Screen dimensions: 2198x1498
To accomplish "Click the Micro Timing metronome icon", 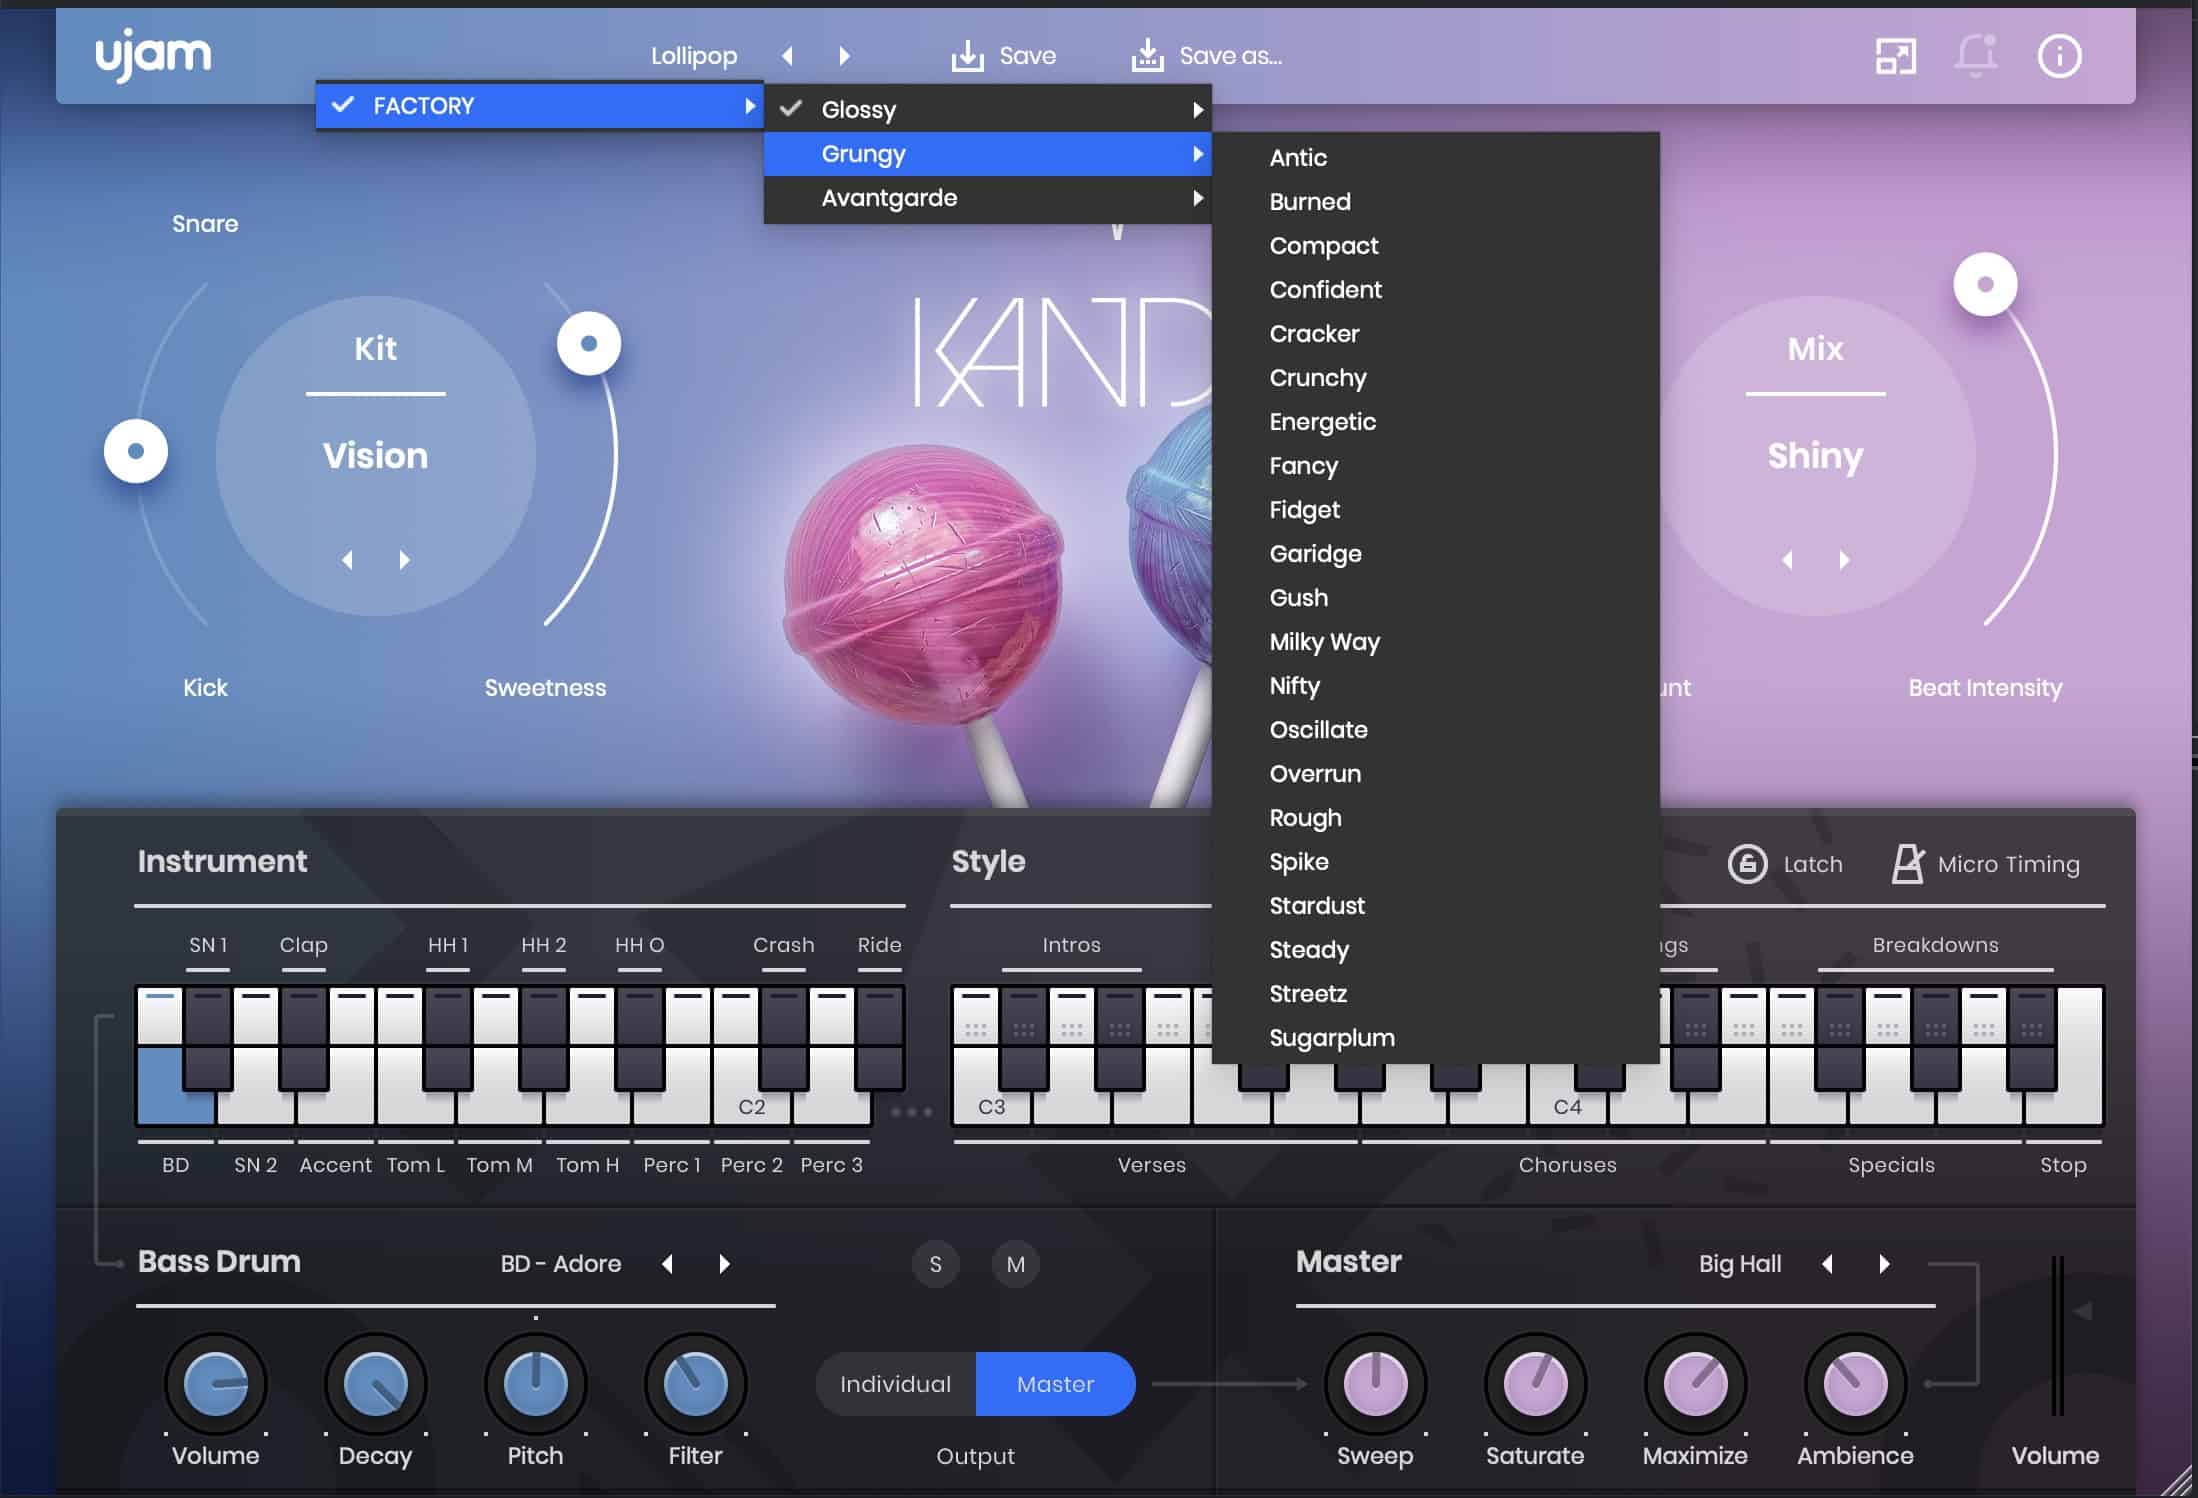I will click(x=1907, y=864).
